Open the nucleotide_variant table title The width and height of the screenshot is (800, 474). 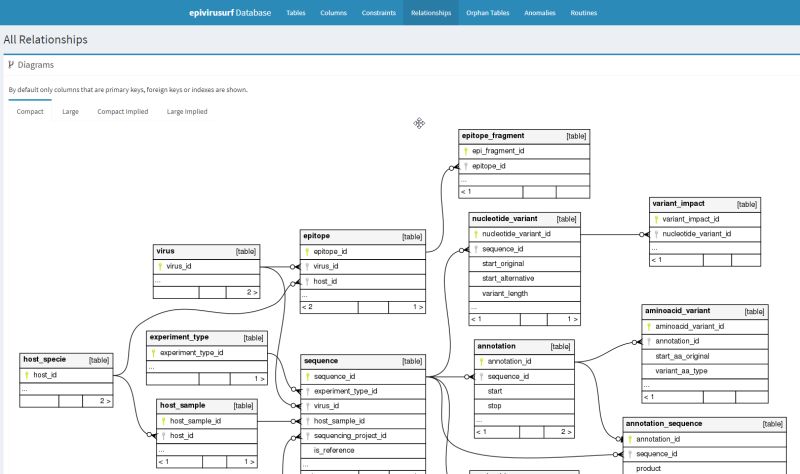pos(505,218)
